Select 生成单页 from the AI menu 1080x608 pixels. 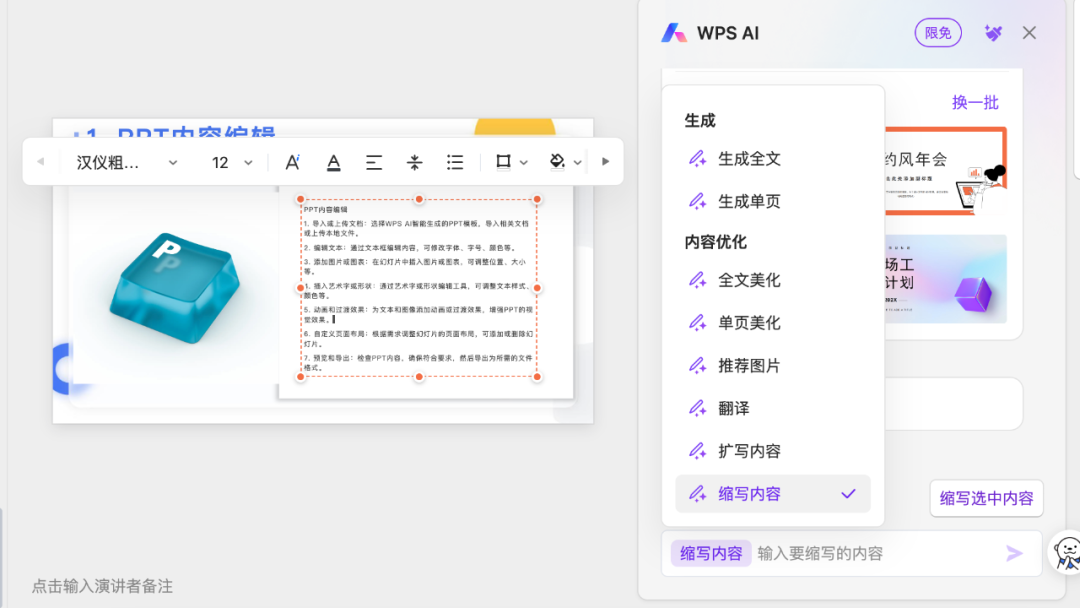[773, 202]
